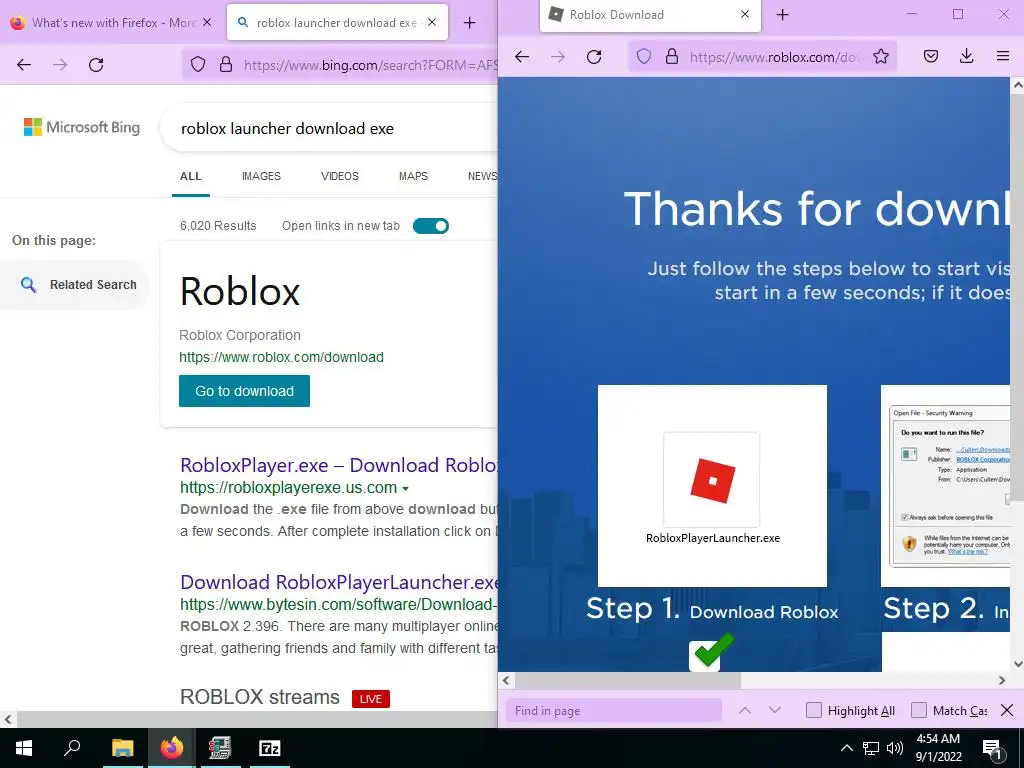Show hidden system tray icons

[x=846, y=748]
